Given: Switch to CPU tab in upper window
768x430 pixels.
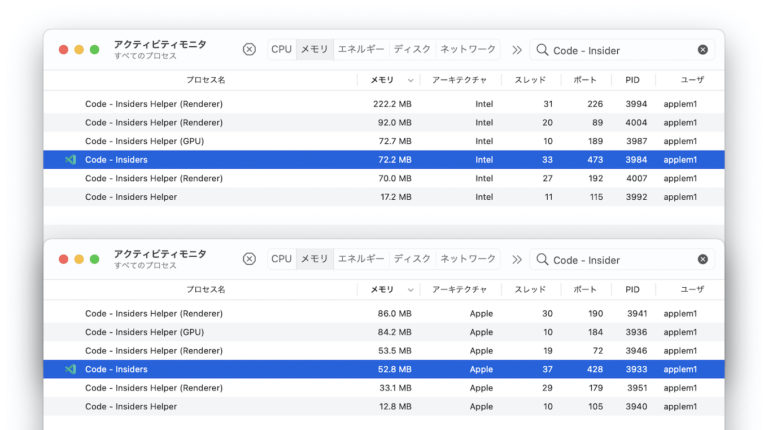Looking at the screenshot, I should [x=281, y=49].
